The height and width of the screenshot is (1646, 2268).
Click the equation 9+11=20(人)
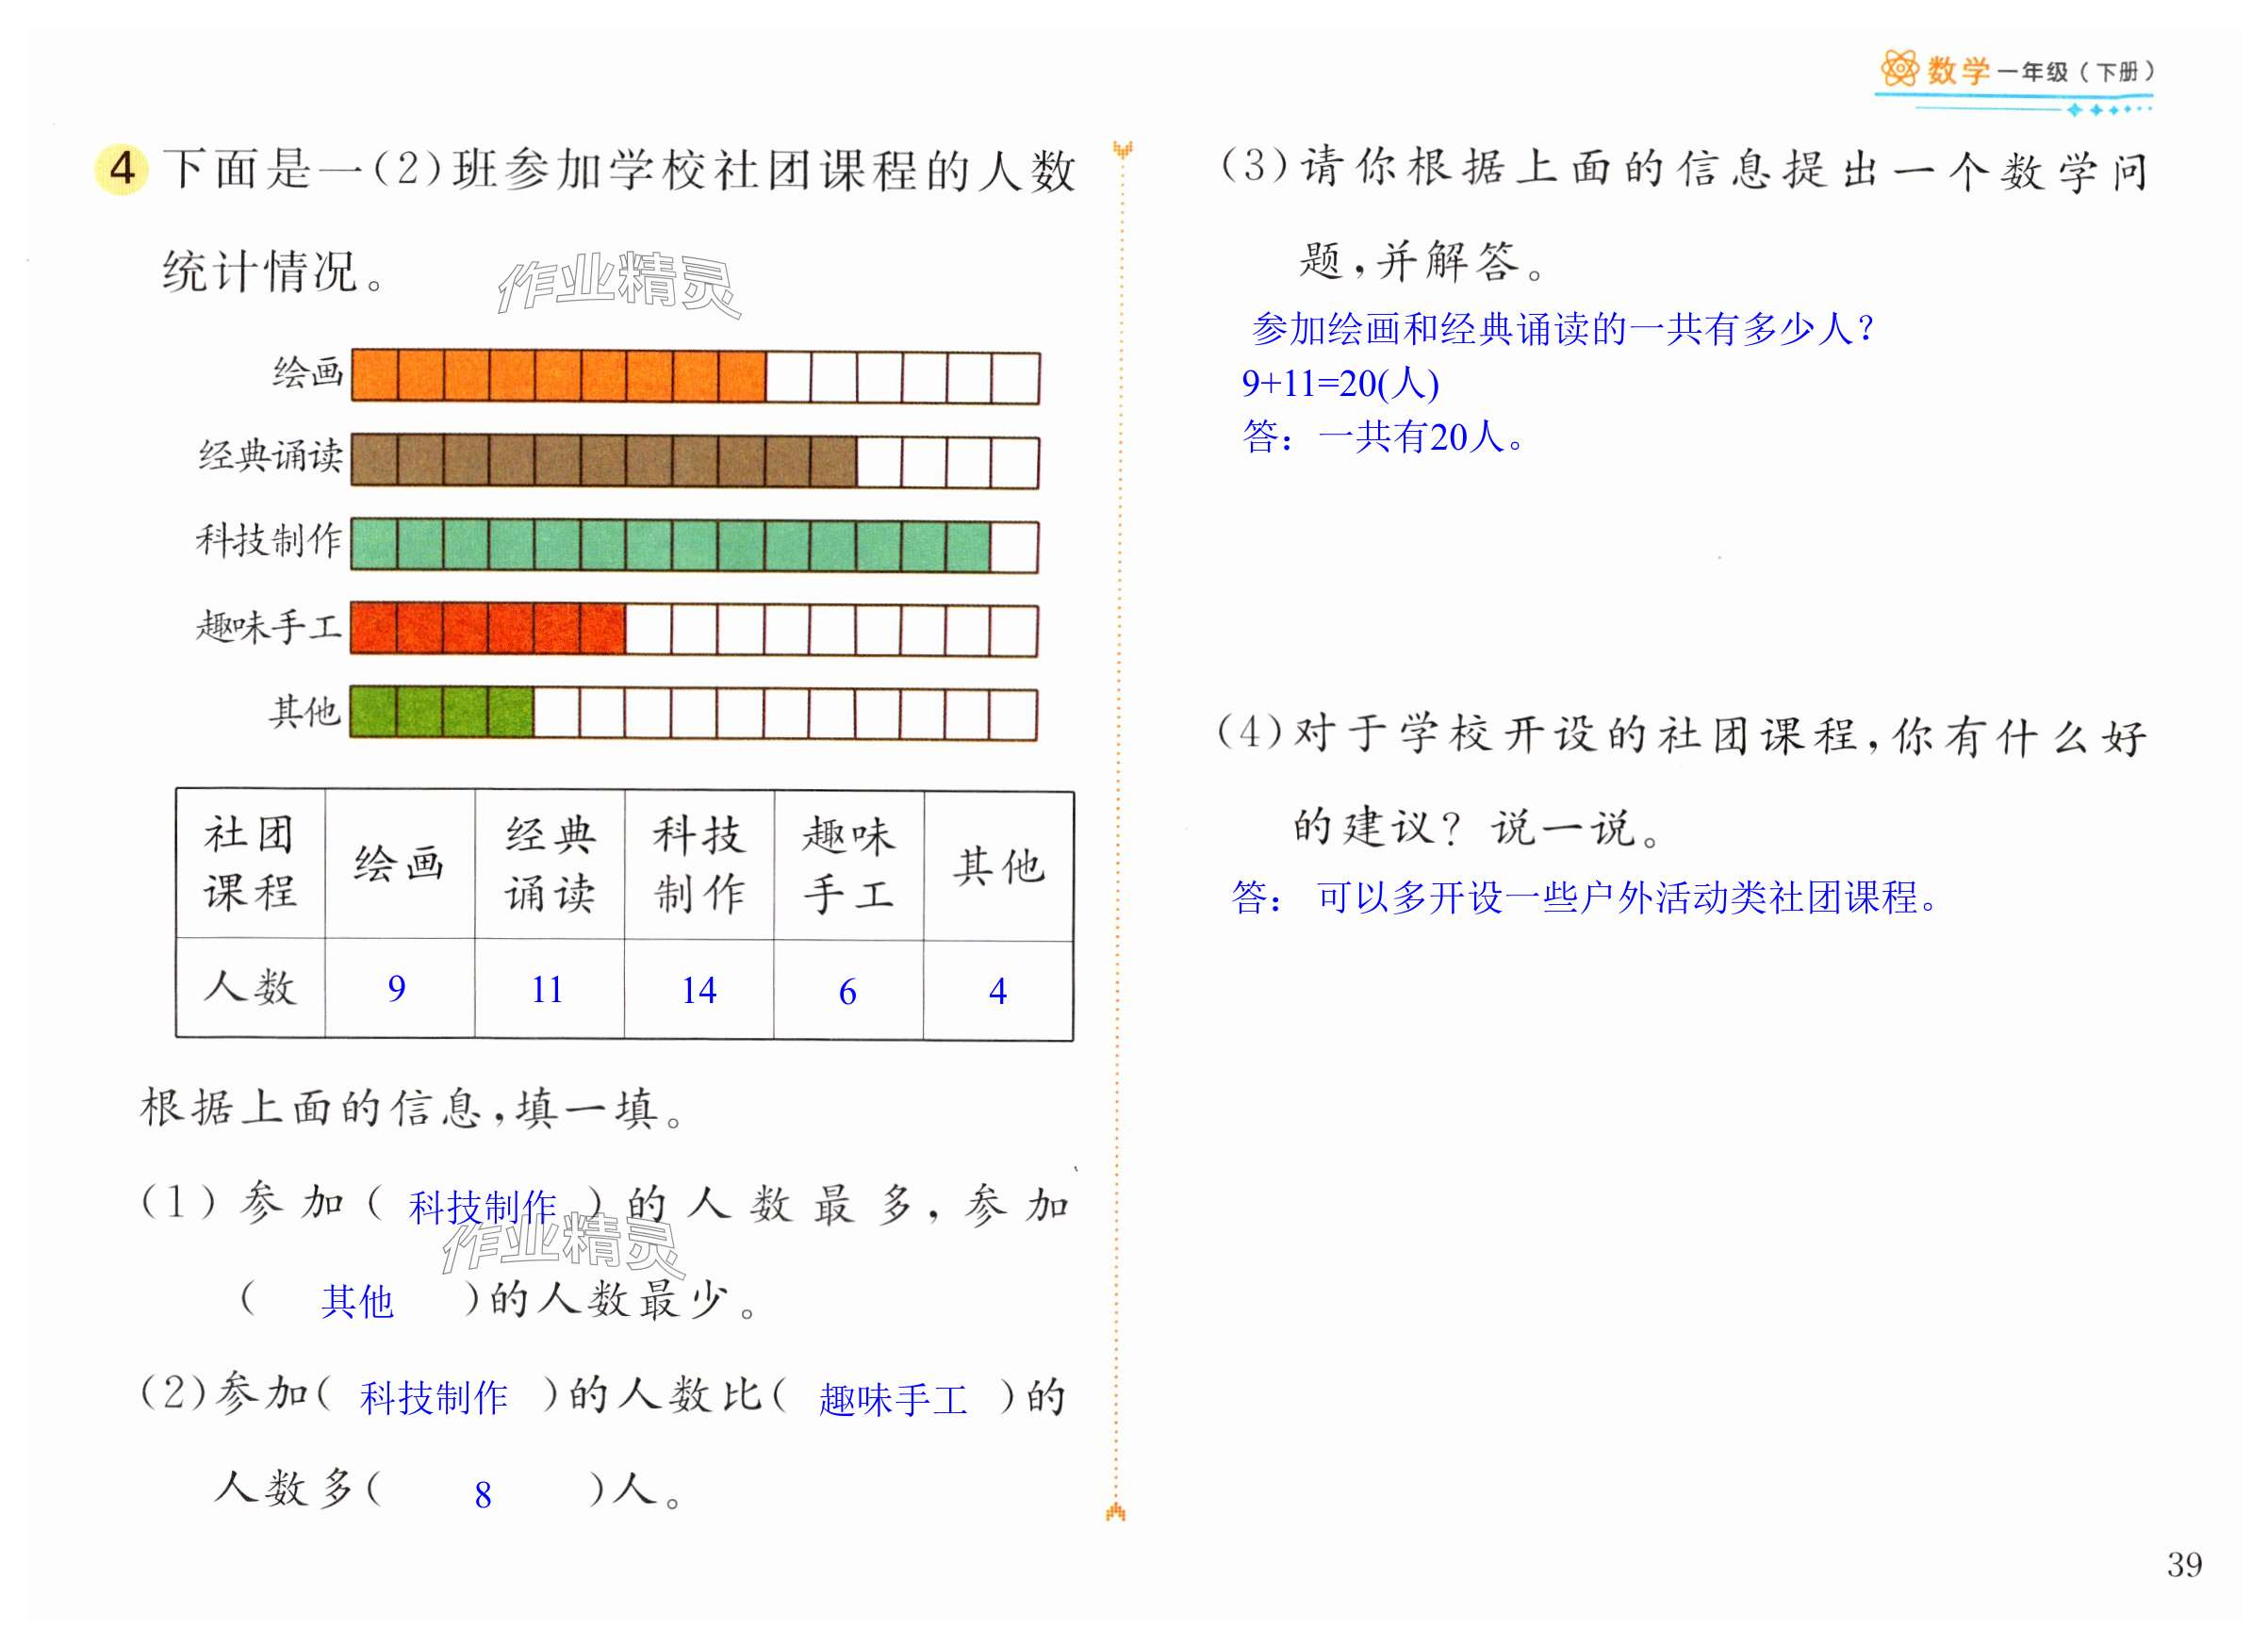click(1340, 383)
